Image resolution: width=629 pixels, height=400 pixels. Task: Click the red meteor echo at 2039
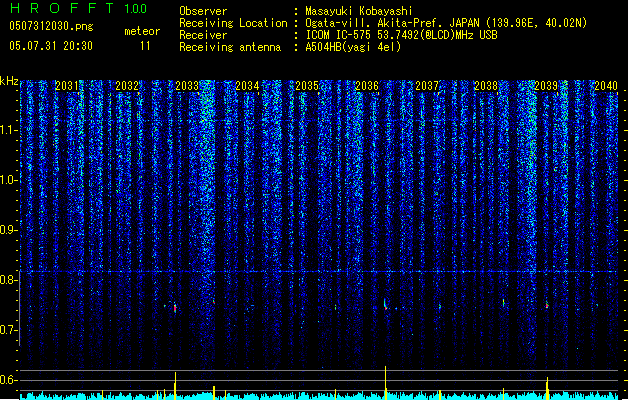pyautogui.click(x=547, y=306)
